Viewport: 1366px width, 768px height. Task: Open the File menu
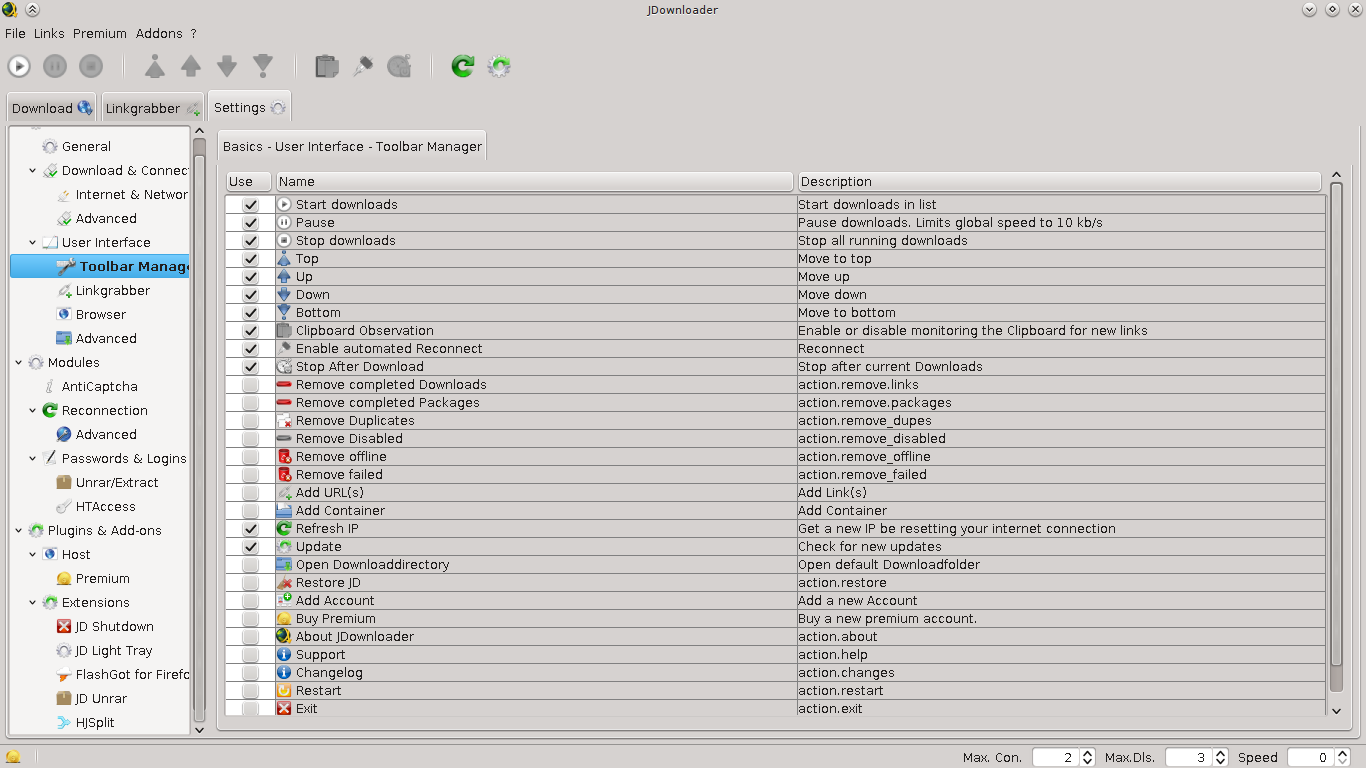coord(15,33)
